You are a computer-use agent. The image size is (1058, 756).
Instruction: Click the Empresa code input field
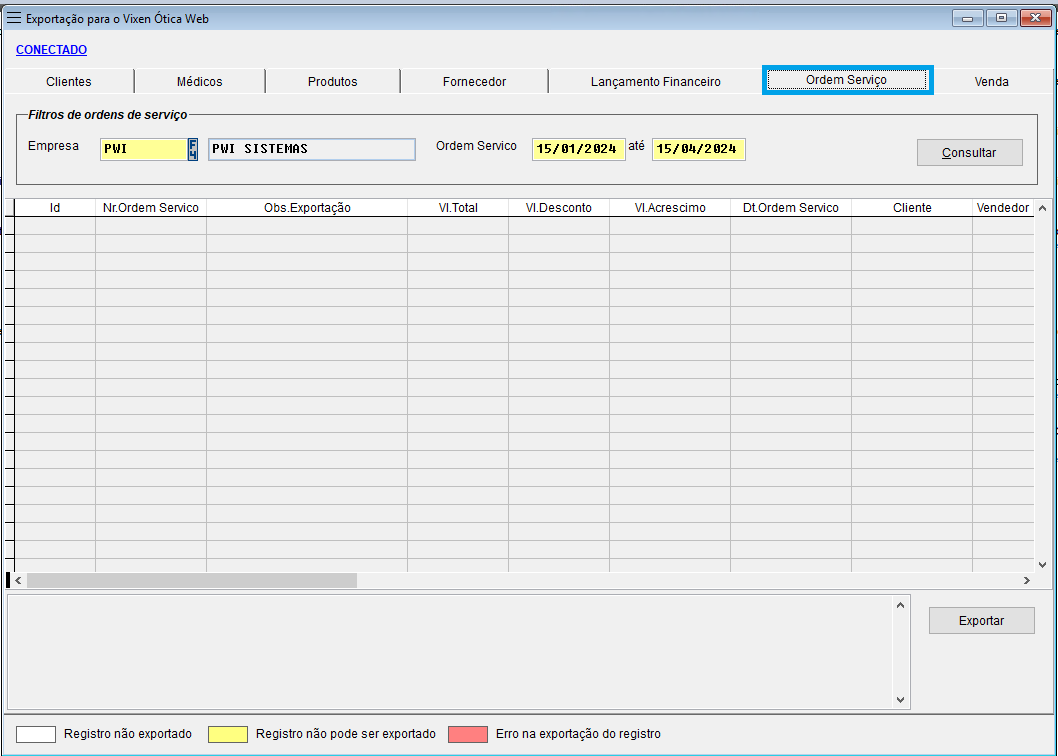pos(143,149)
